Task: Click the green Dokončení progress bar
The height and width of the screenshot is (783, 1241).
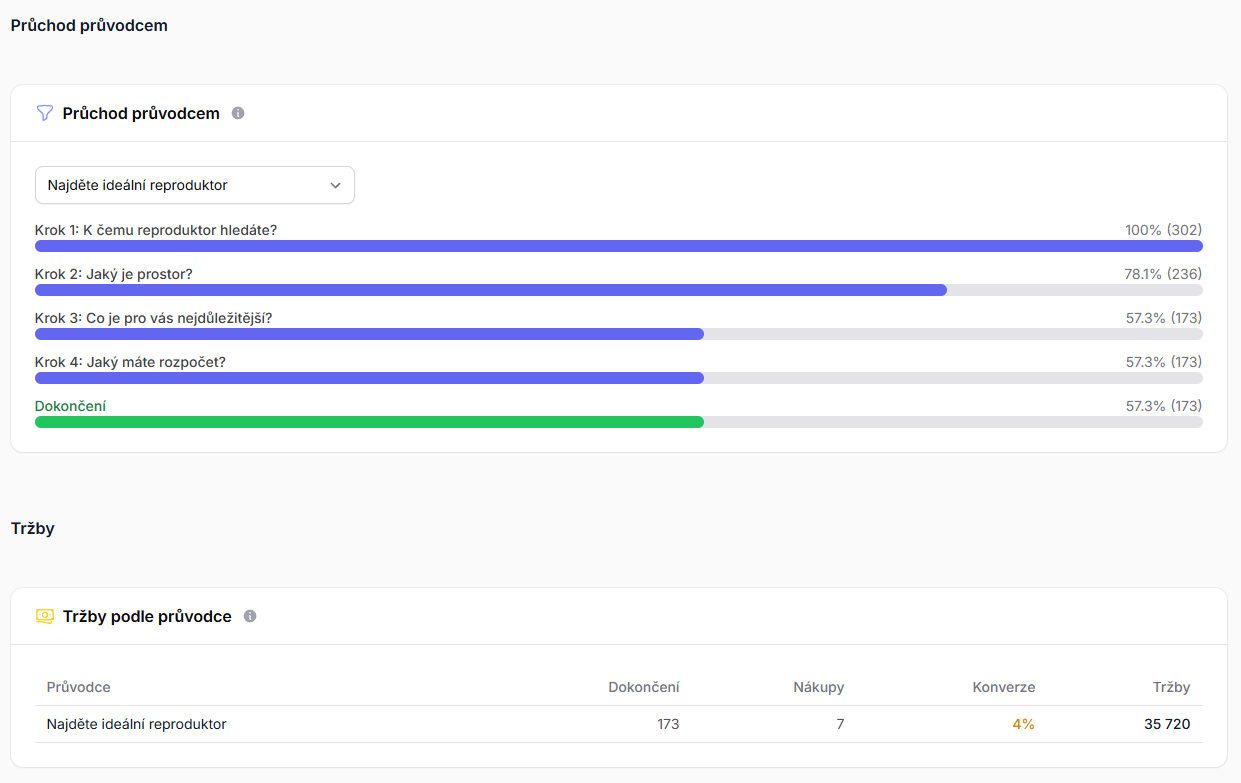Action: pos(619,422)
